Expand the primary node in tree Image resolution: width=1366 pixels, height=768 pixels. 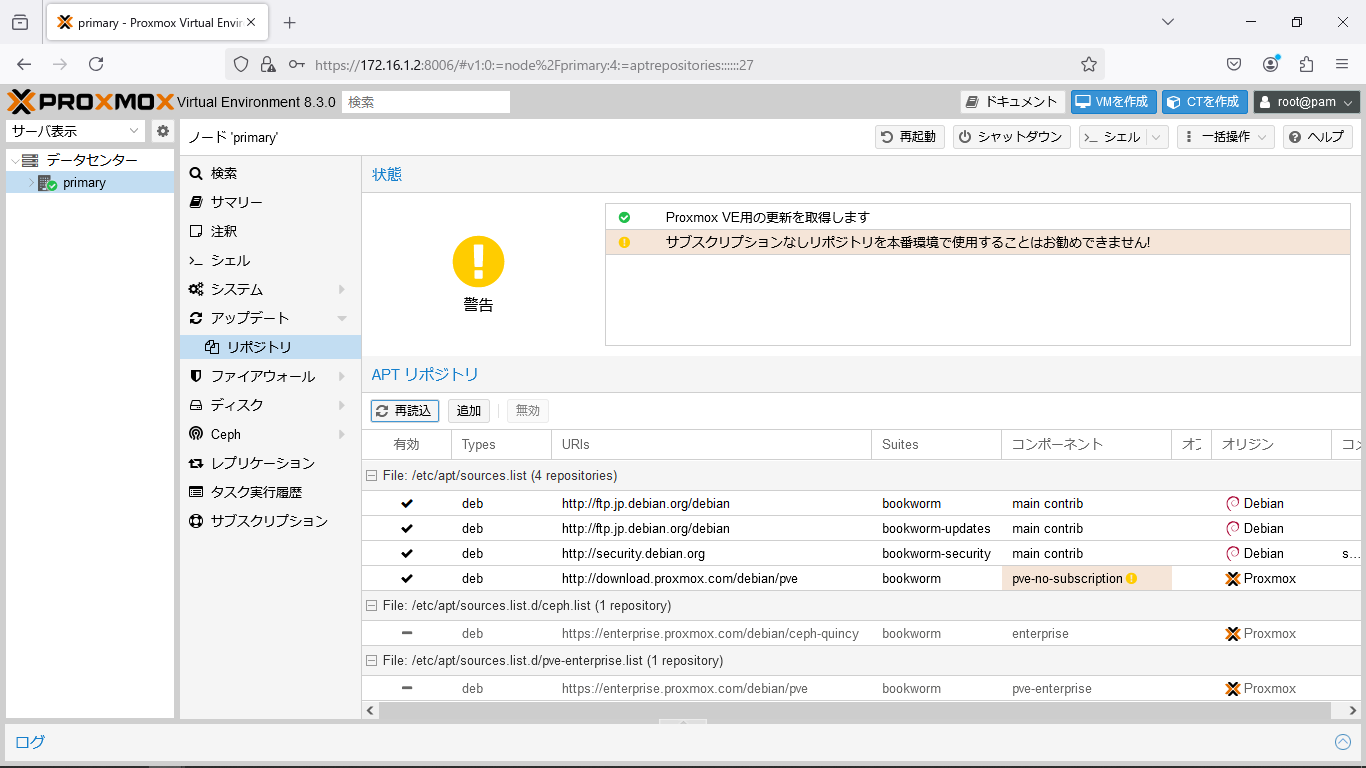(31, 183)
